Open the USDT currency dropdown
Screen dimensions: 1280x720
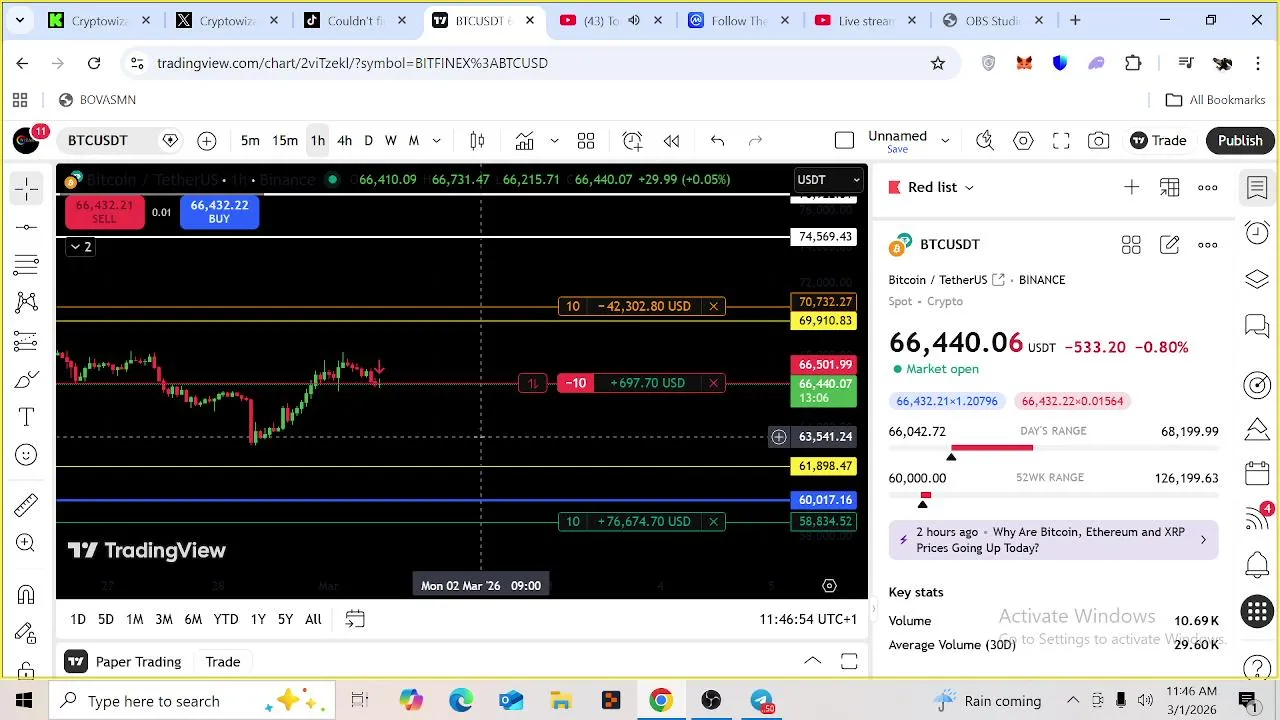pyautogui.click(x=828, y=180)
